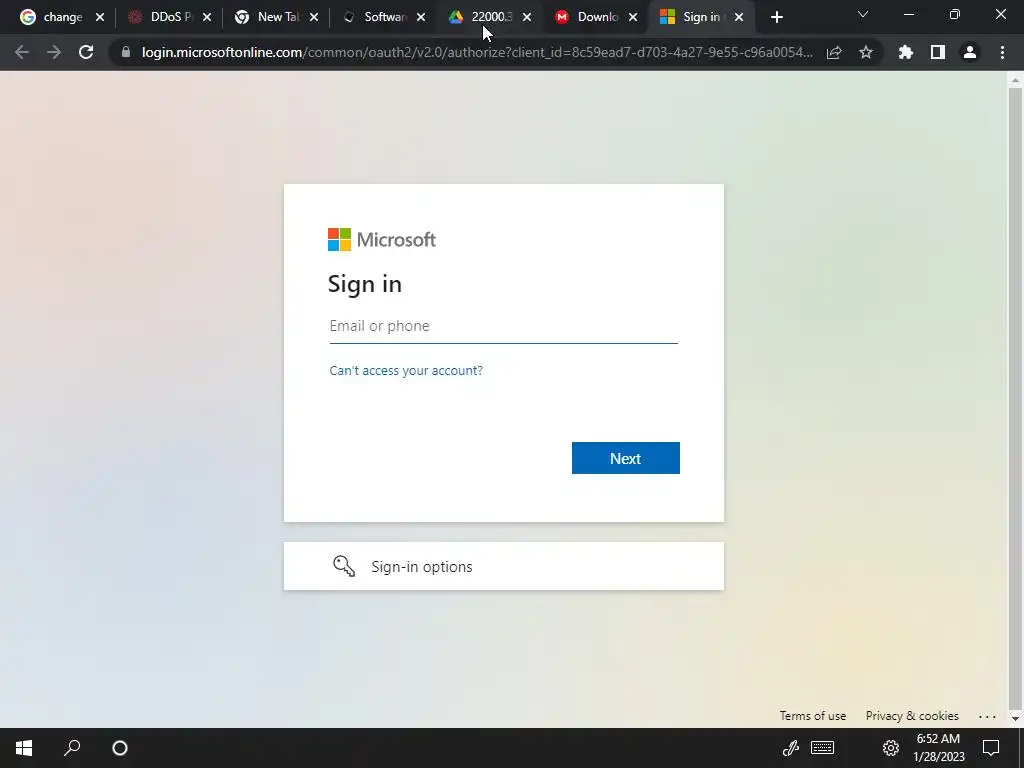The image size is (1024, 768).
Task: Open a new tab with the plus button
Action: [x=776, y=17]
